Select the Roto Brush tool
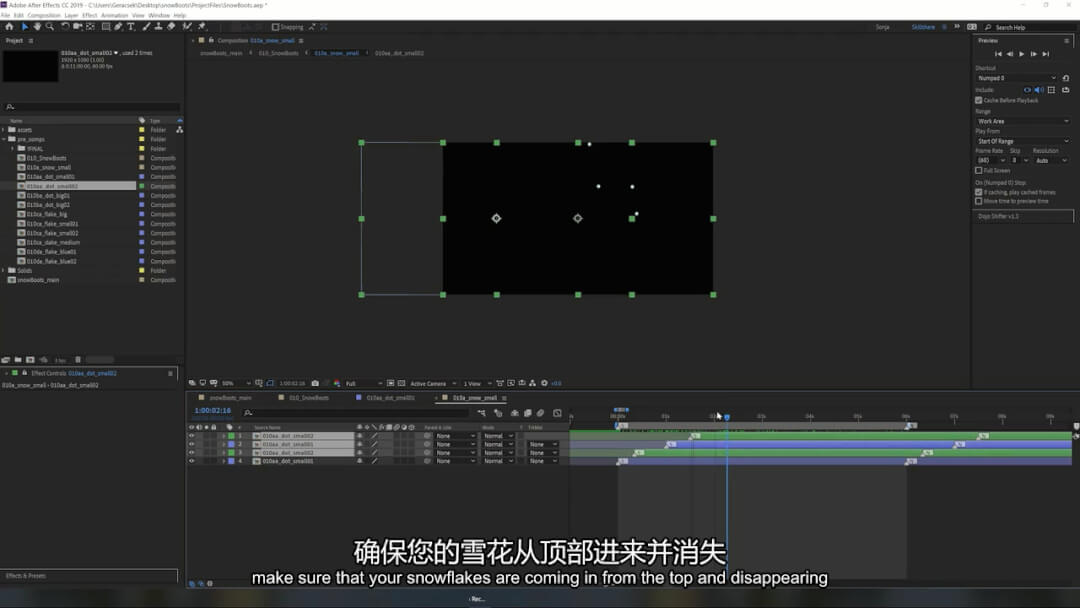The width and height of the screenshot is (1080, 608). click(x=187, y=27)
